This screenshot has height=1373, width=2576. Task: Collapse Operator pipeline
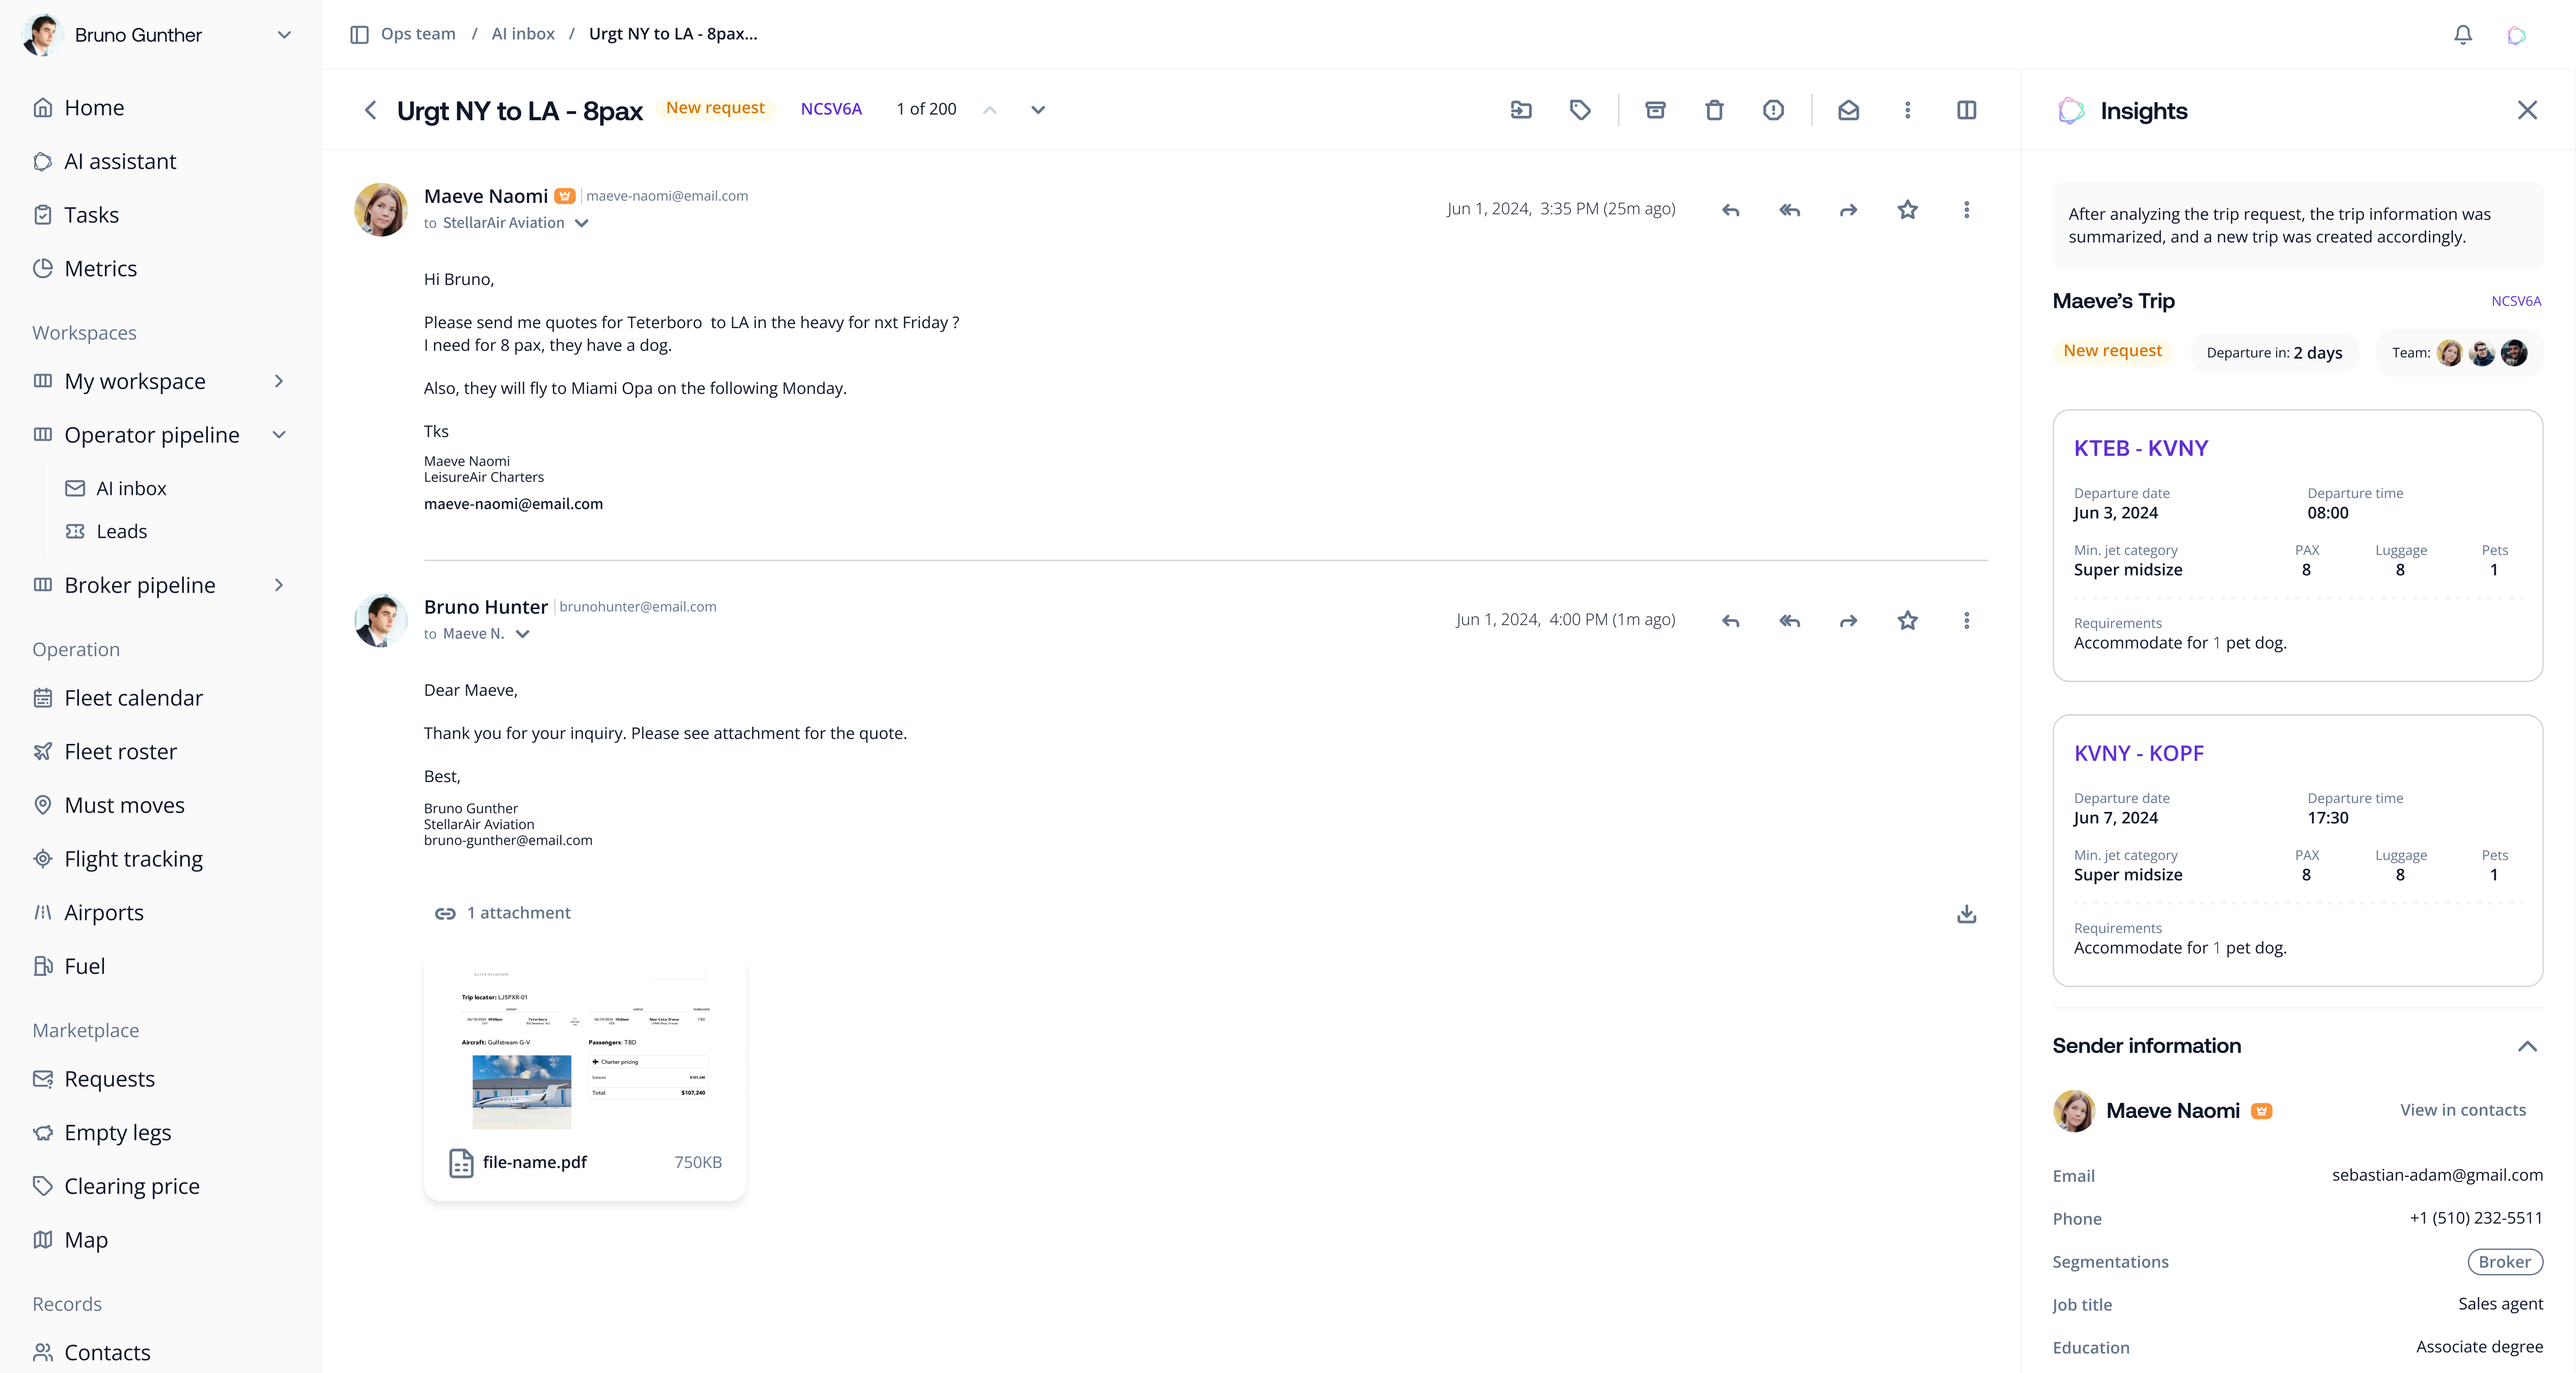coord(279,435)
